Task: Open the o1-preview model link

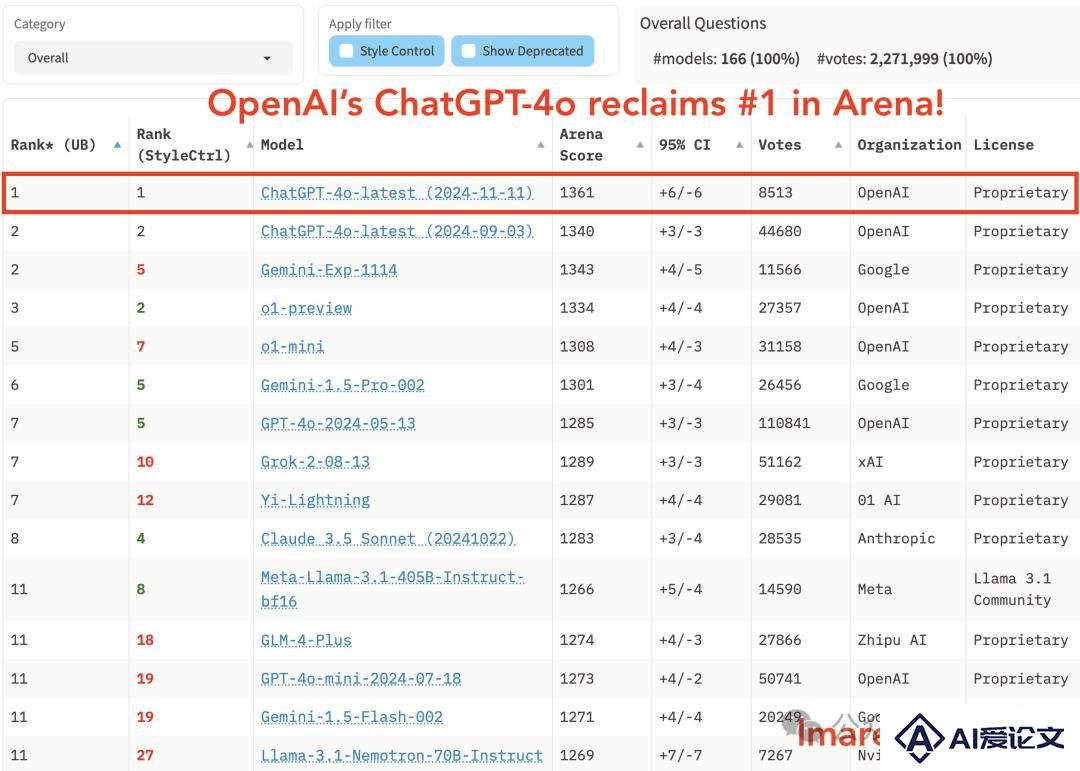Action: [307, 308]
